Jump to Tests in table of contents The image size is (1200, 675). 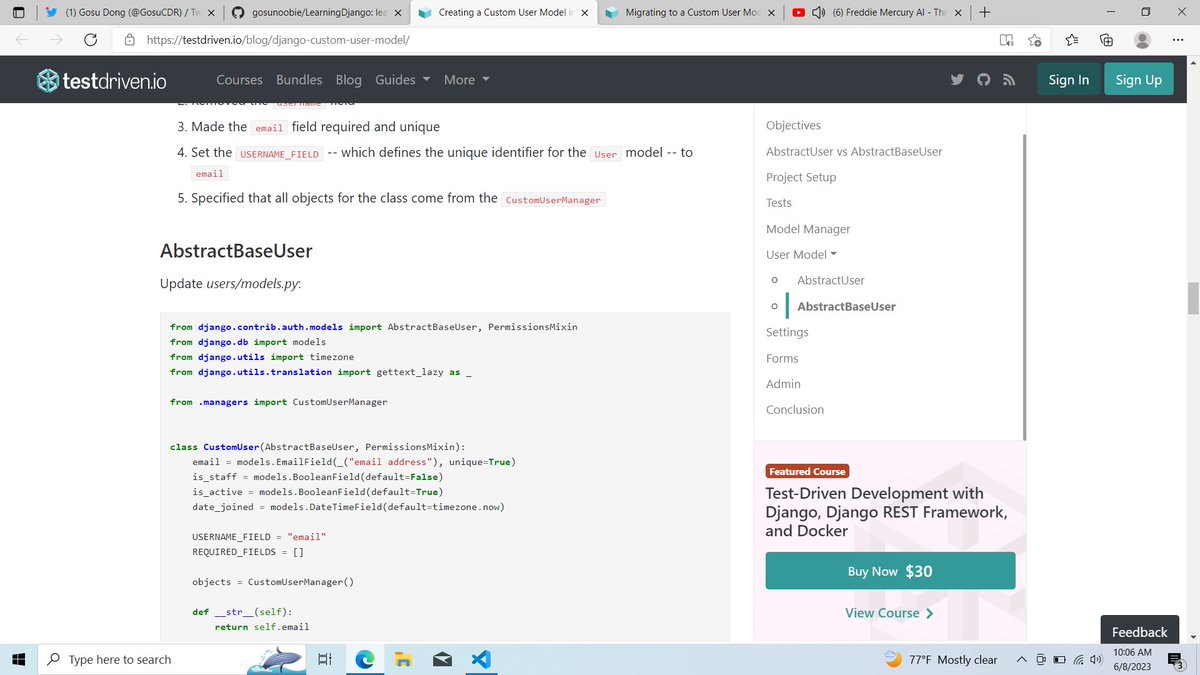pyautogui.click(x=779, y=202)
